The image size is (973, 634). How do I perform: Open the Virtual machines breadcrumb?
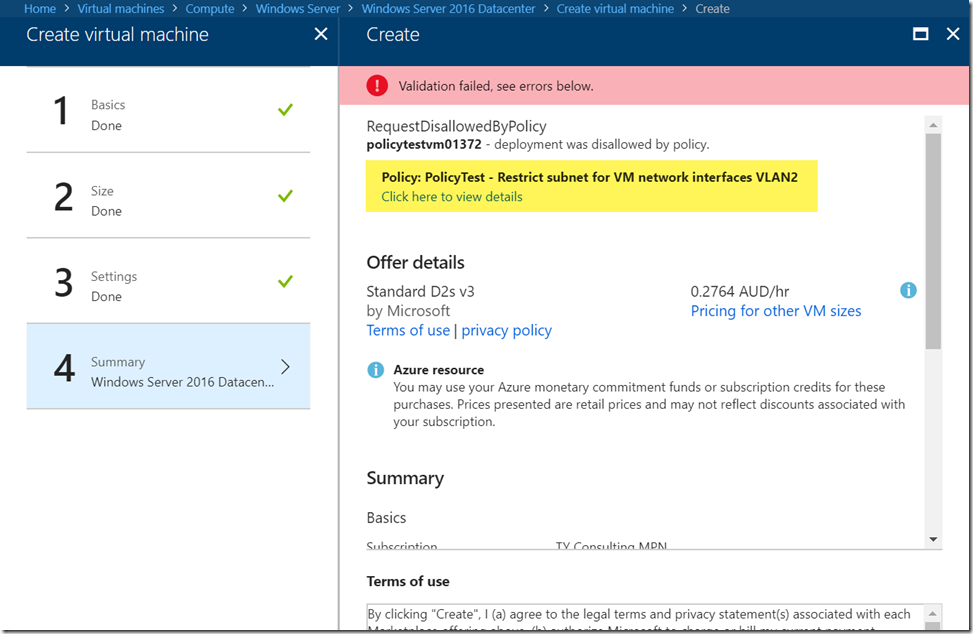[120, 9]
